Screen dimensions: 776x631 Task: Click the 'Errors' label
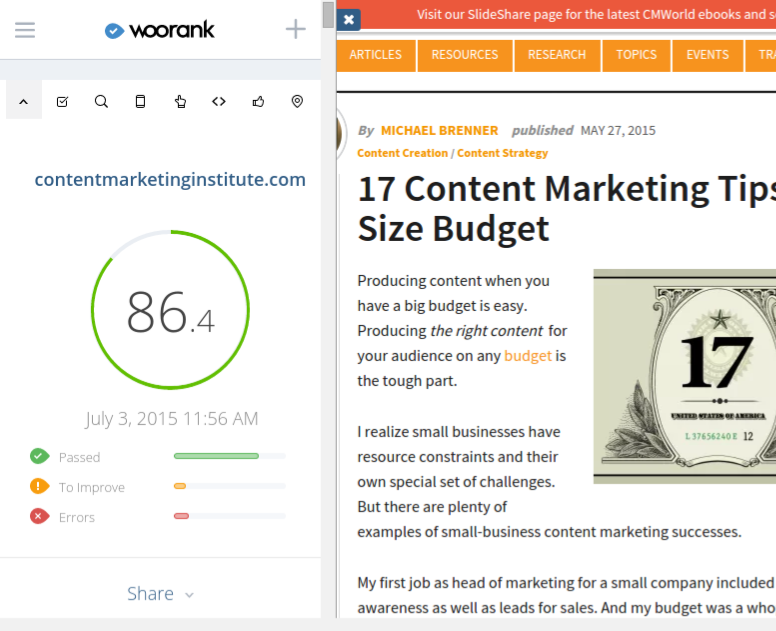pos(77,517)
